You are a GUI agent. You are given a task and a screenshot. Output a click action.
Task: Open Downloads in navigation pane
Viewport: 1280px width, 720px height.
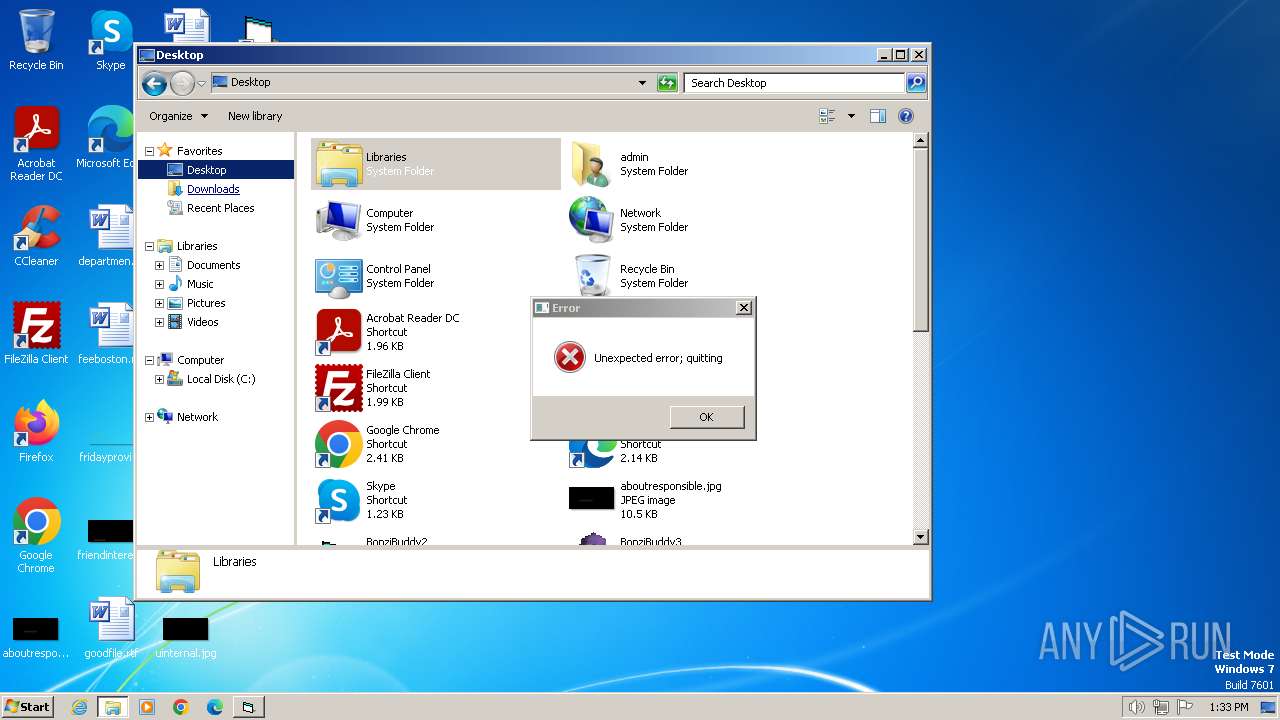[x=213, y=189]
